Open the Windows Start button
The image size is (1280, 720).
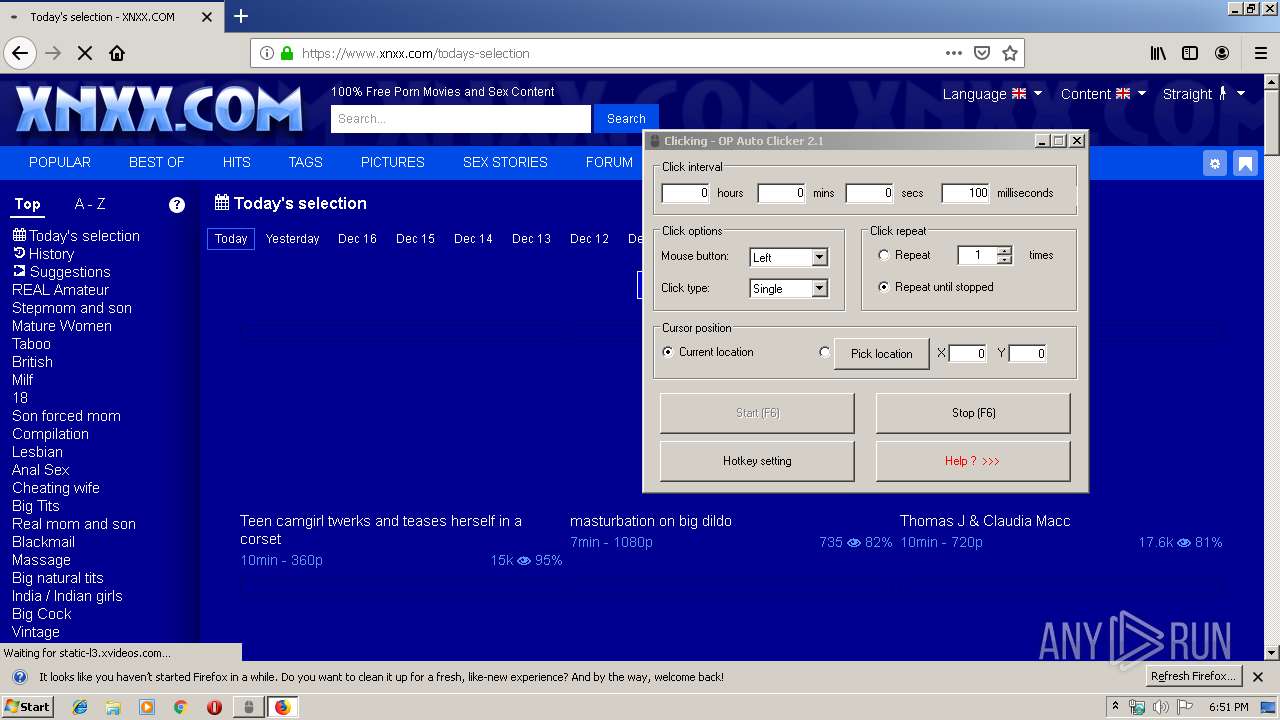(27, 707)
